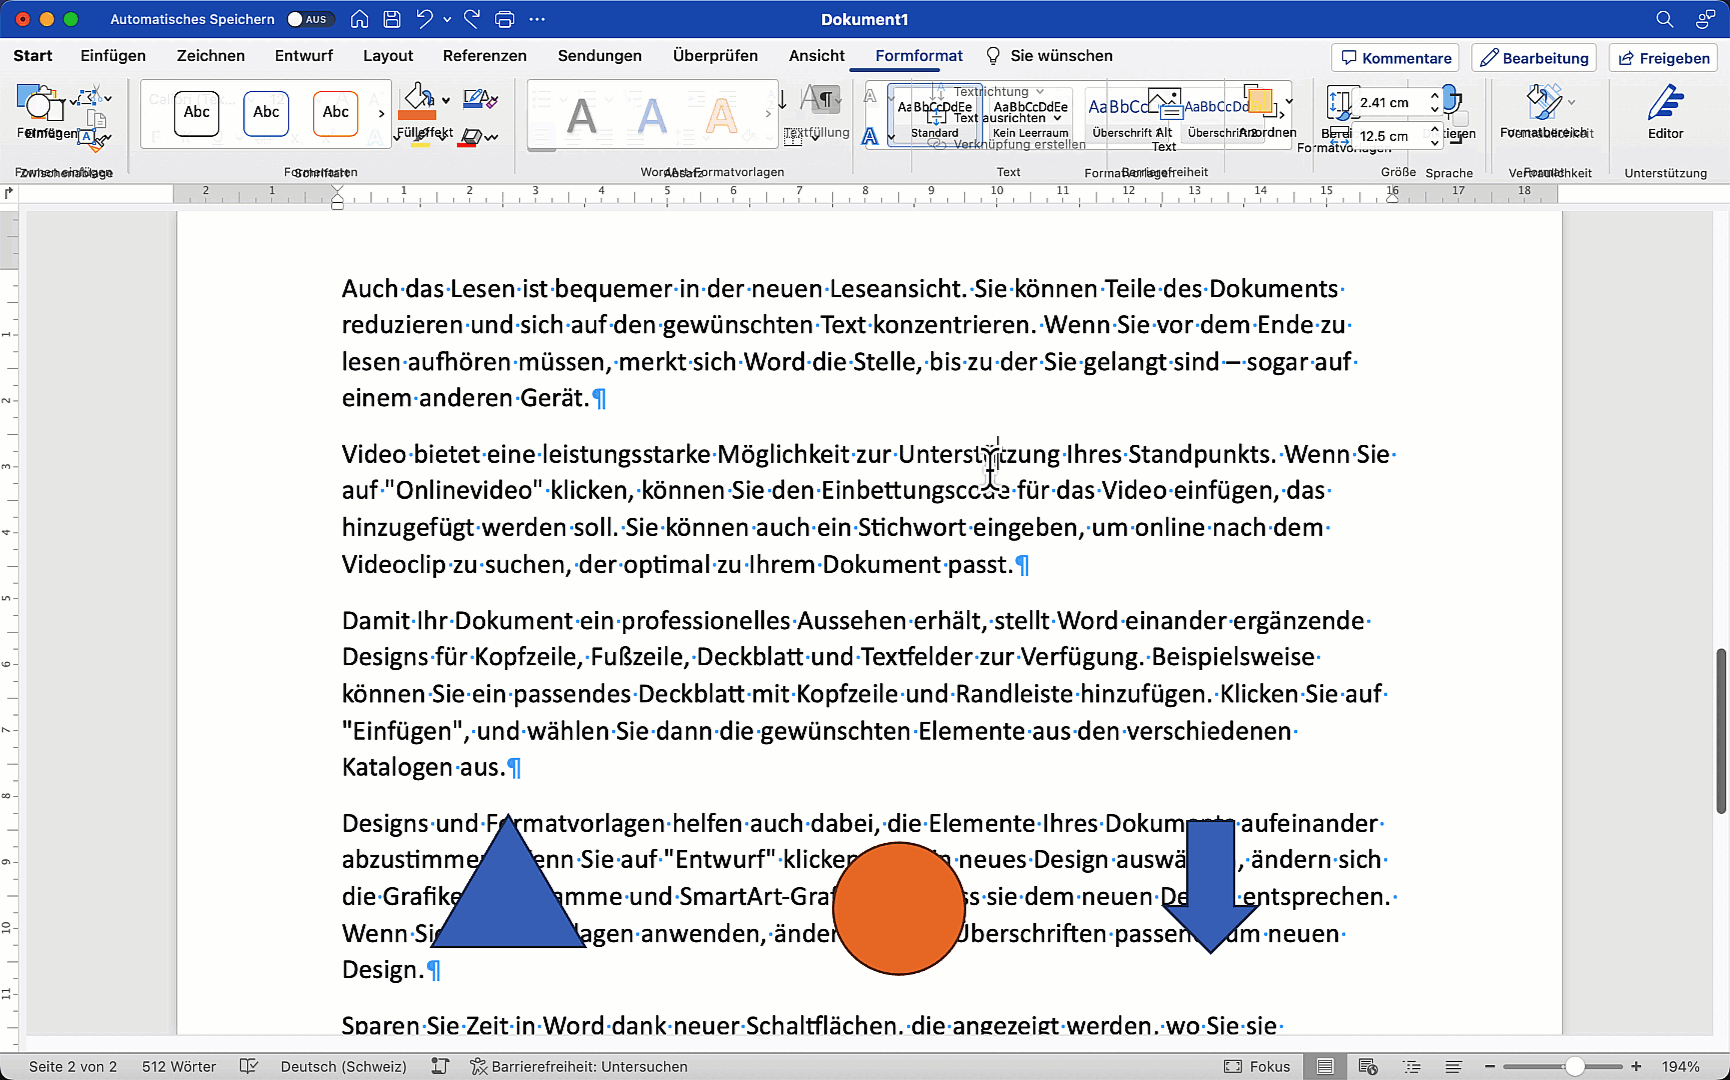The width and height of the screenshot is (1730, 1080).
Task: Click the undo arrow icon
Action: point(425,19)
